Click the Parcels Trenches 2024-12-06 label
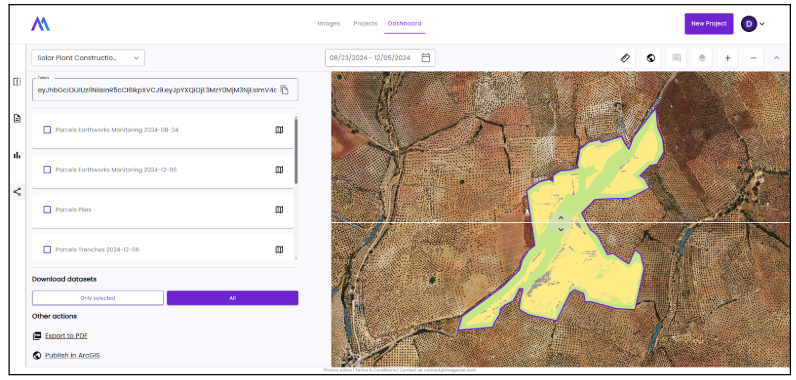 (x=97, y=250)
